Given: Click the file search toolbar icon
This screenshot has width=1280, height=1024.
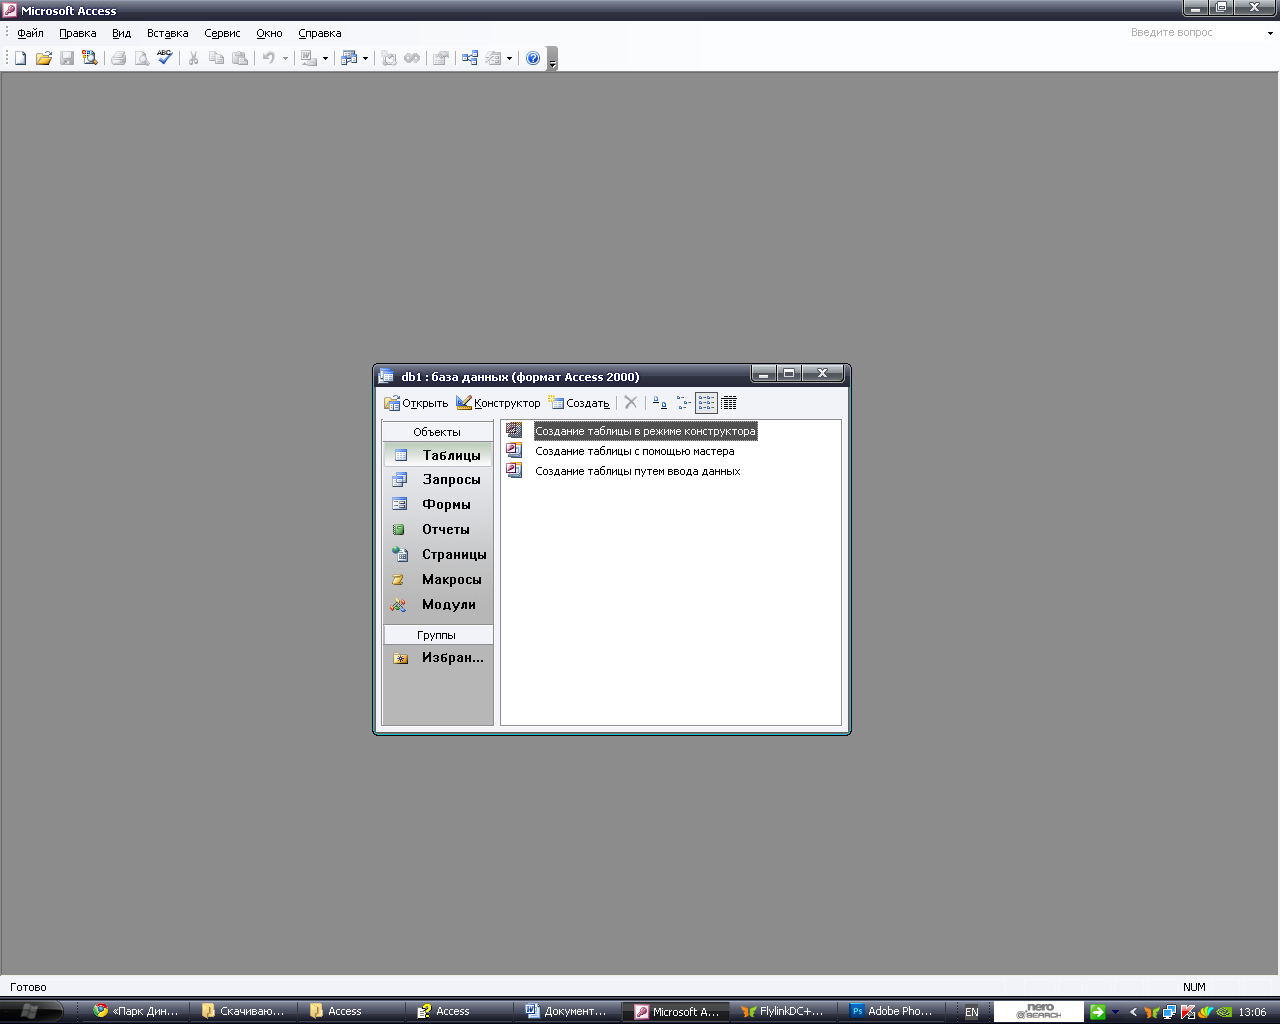Looking at the screenshot, I should (x=90, y=58).
